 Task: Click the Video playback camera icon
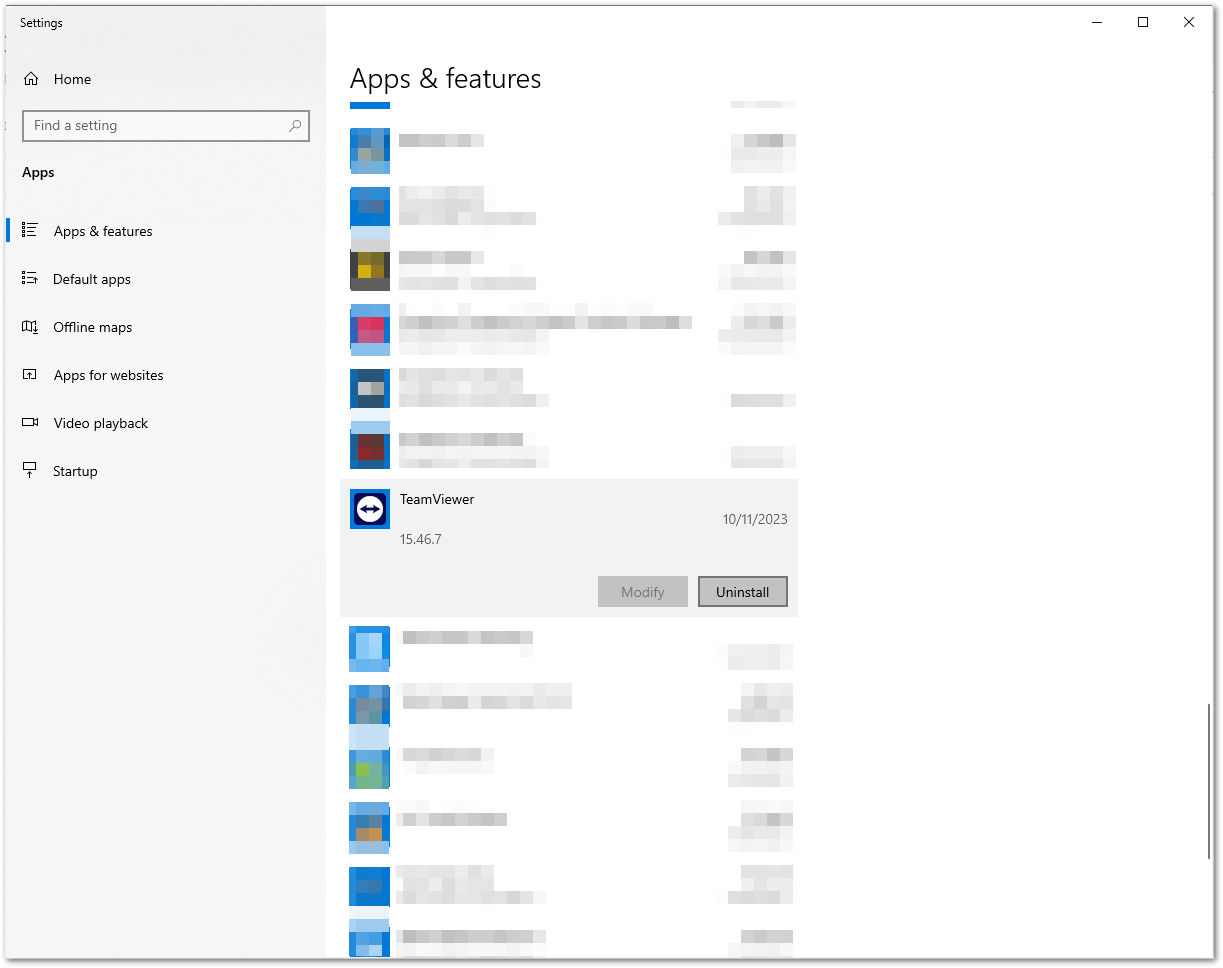click(30, 423)
